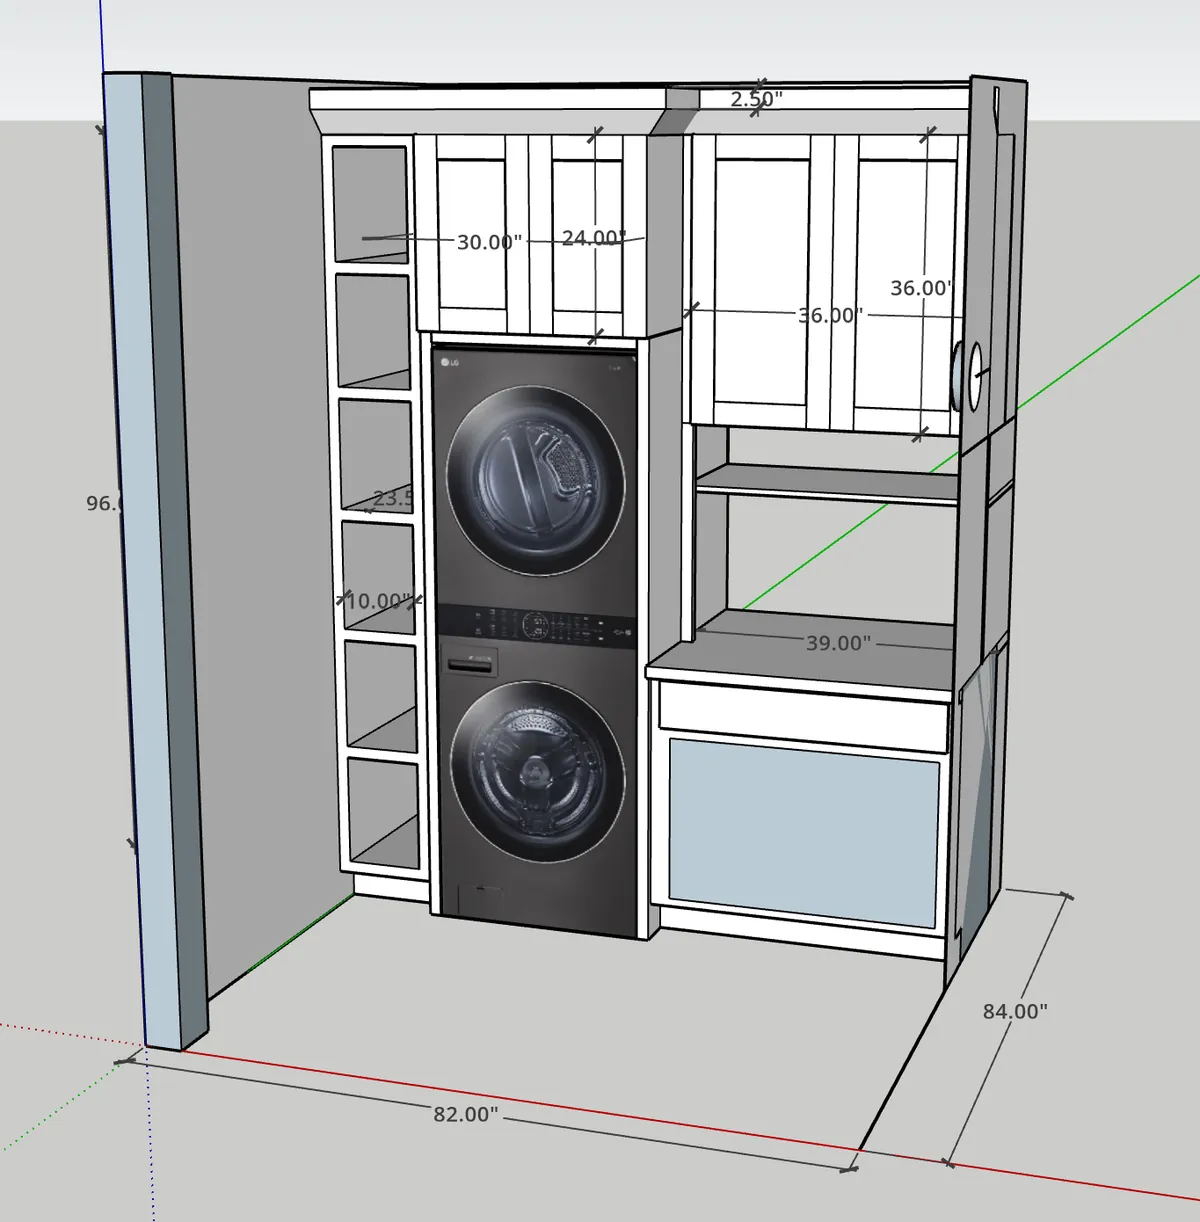1200x1222 pixels.
Task: Click the 84.00" depth dimension label
Action: pos(1014,1011)
